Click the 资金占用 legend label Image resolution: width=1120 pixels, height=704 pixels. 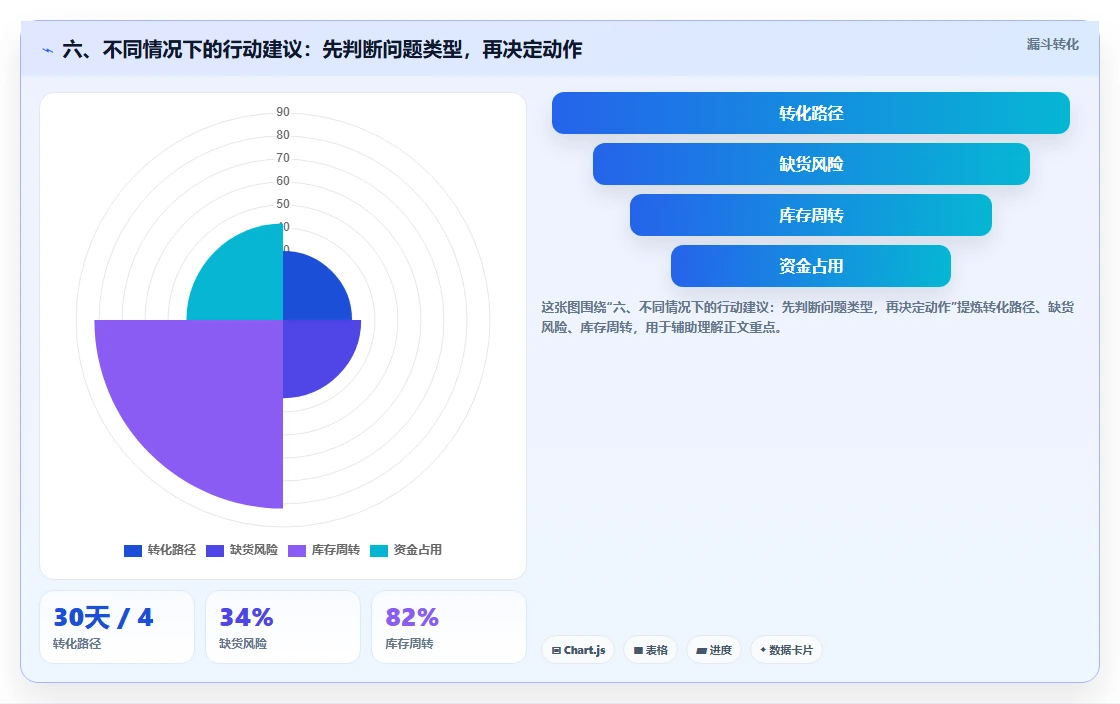tap(418, 550)
